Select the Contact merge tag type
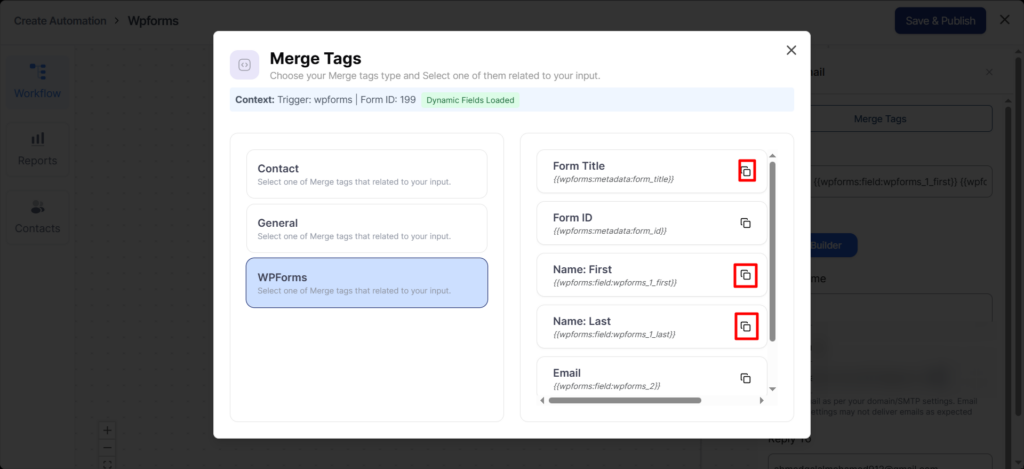Viewport: 1024px width, 469px height. (367, 174)
